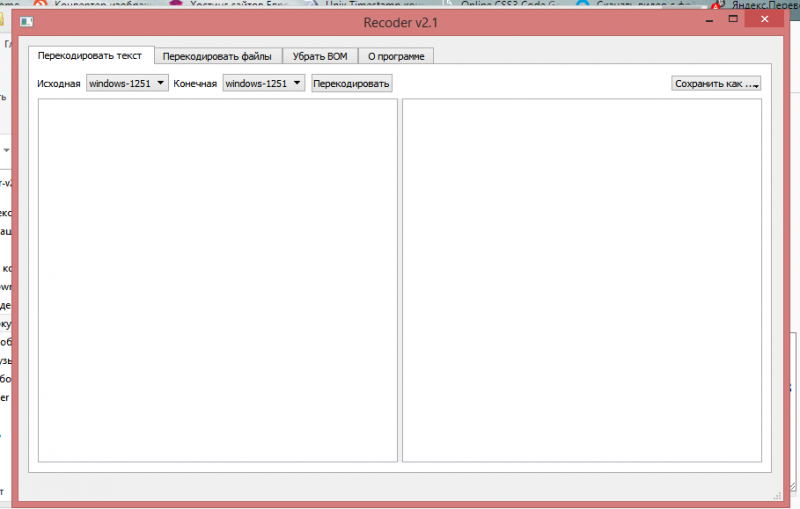Minimize the Recoder window

coord(708,18)
